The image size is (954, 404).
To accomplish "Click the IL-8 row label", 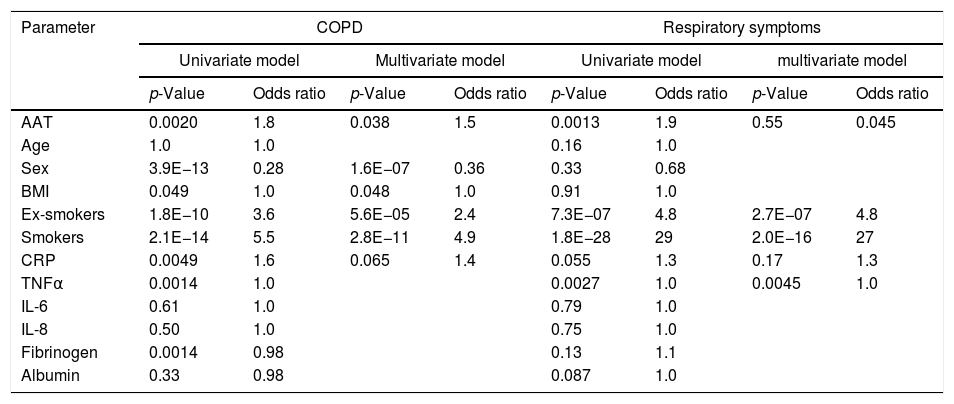I will point(35,329).
